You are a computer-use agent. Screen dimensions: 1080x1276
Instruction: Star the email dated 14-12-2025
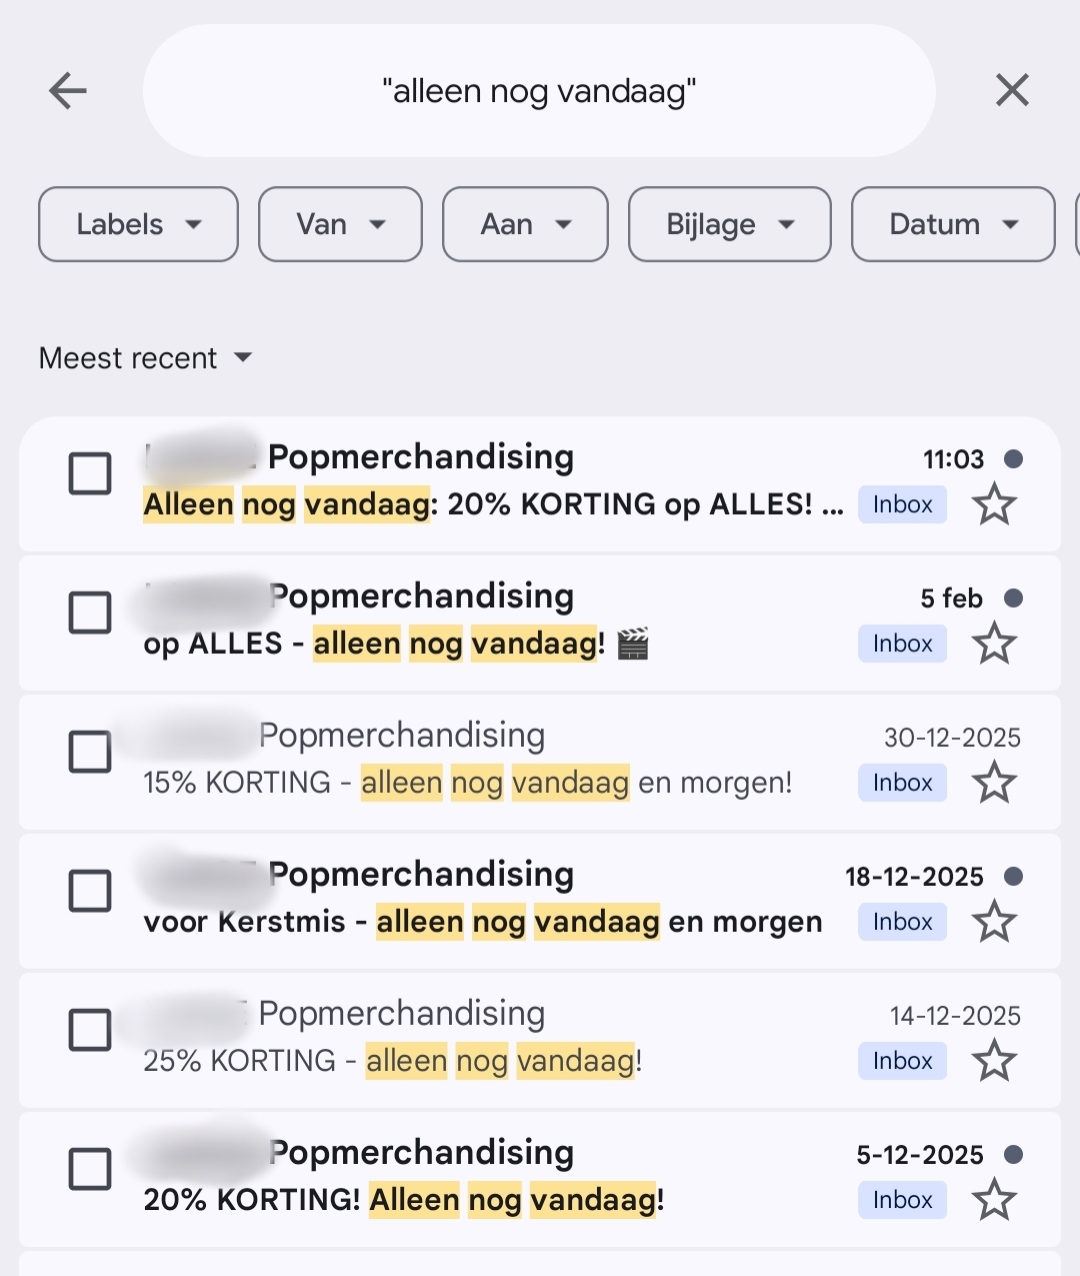coord(994,1061)
